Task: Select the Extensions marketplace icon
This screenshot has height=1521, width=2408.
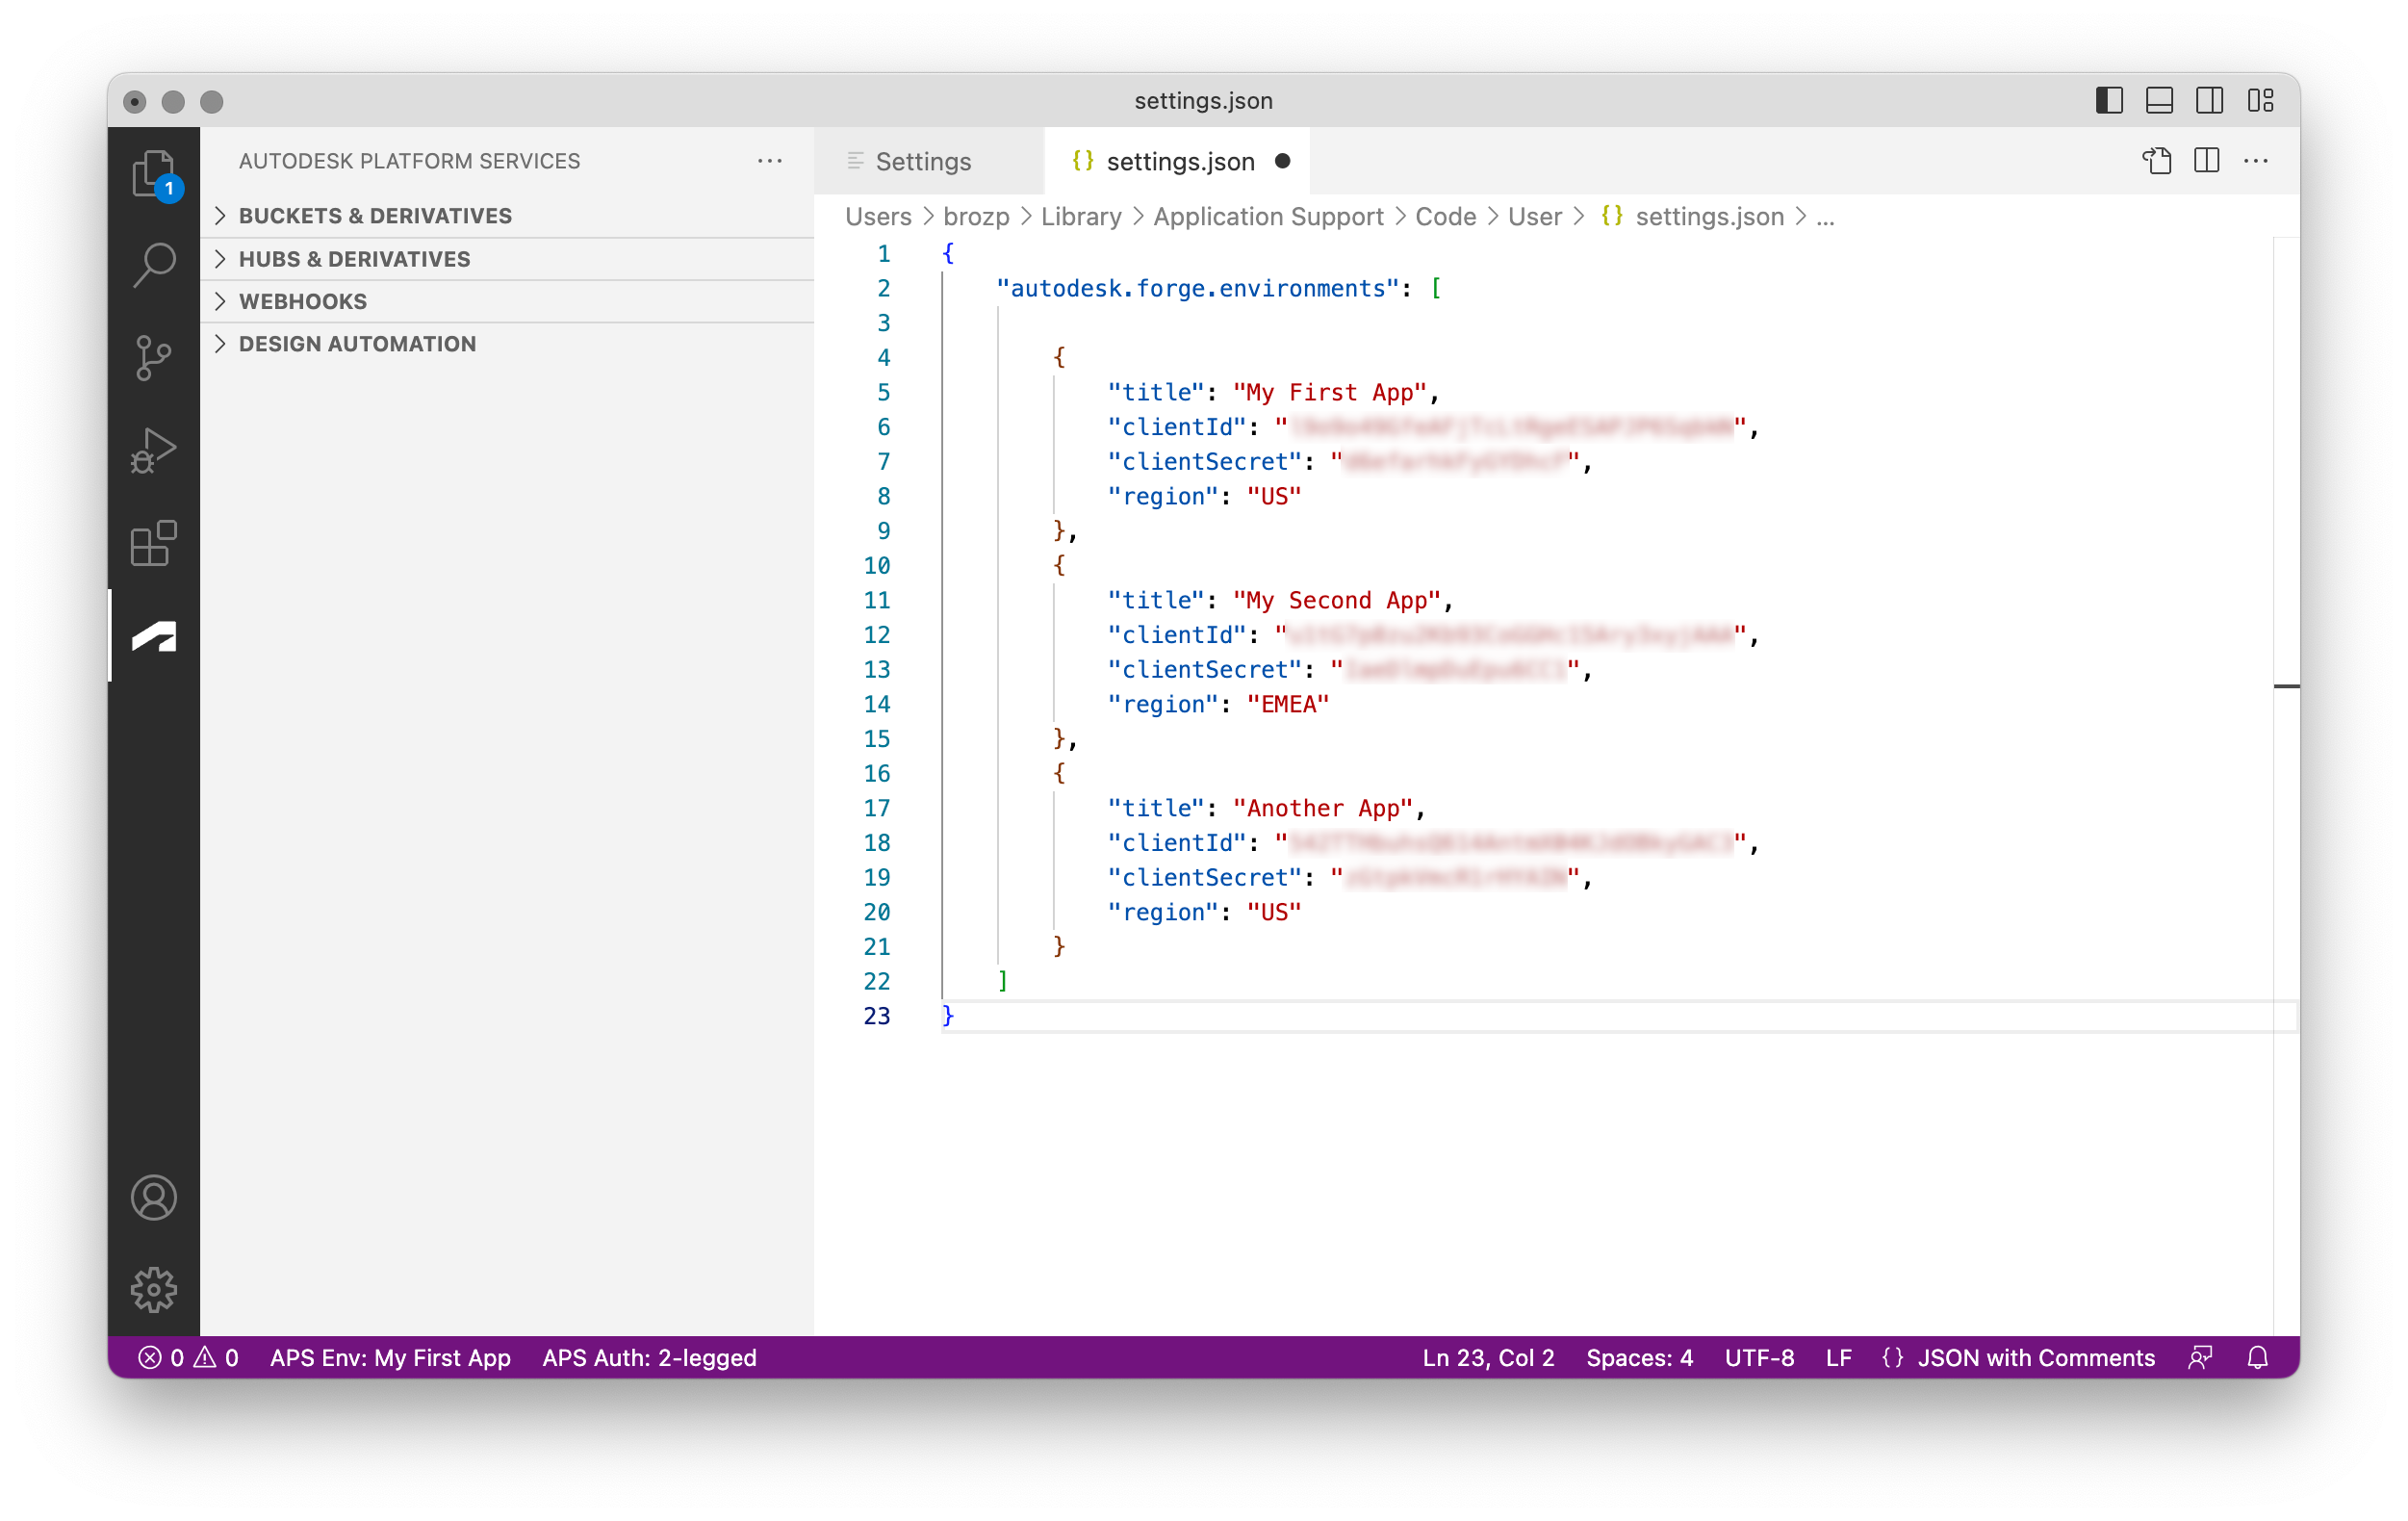Action: tap(152, 545)
